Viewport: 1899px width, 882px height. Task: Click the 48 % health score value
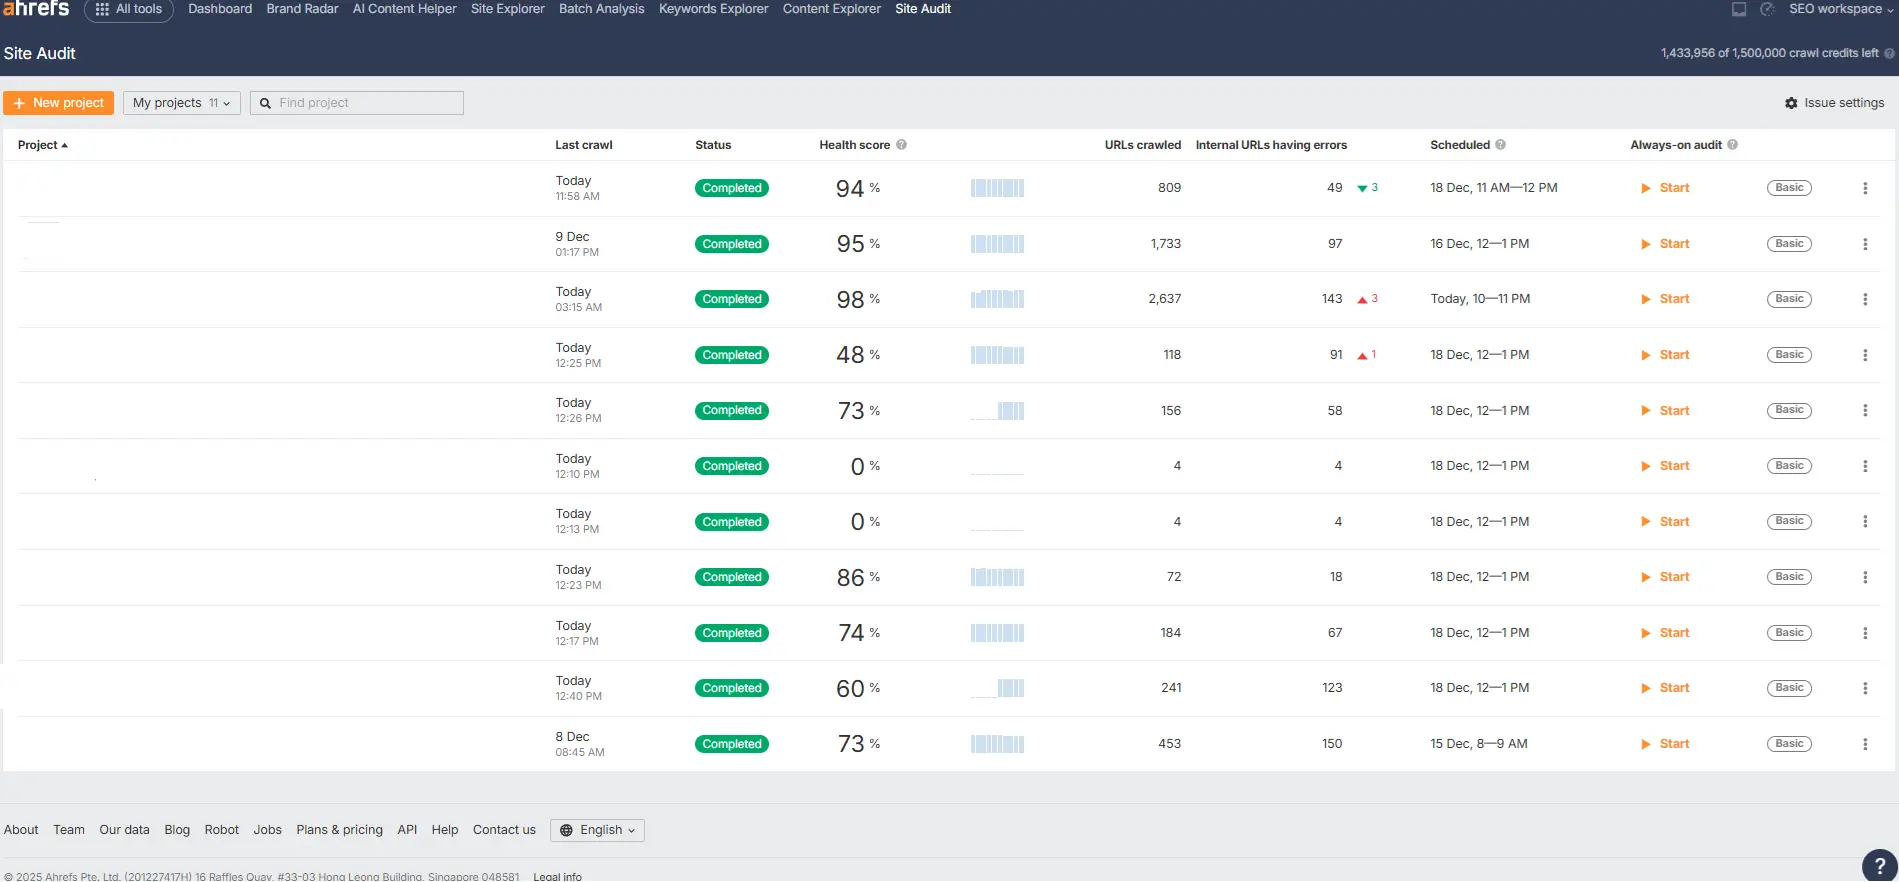click(858, 355)
